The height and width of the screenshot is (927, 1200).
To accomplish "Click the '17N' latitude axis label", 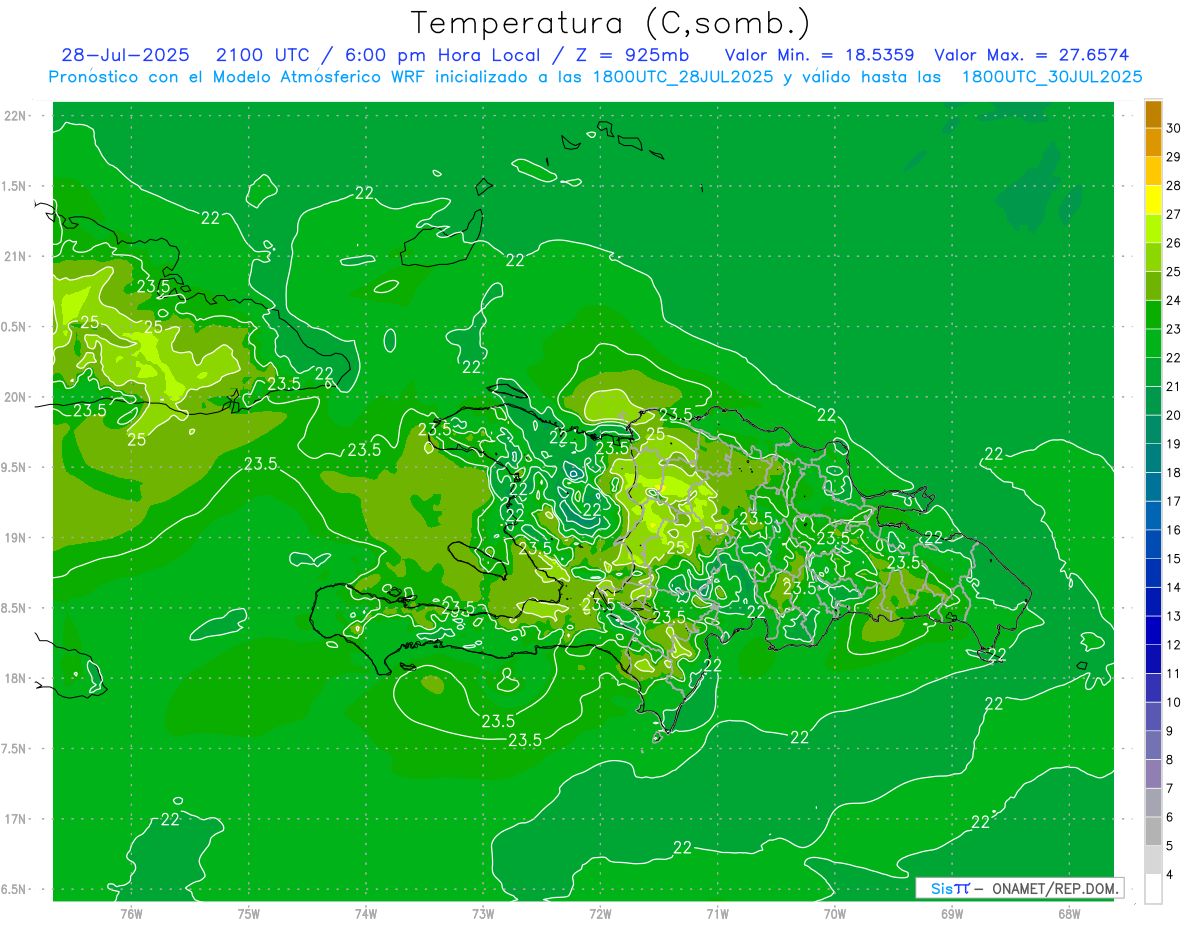I will (15, 819).
